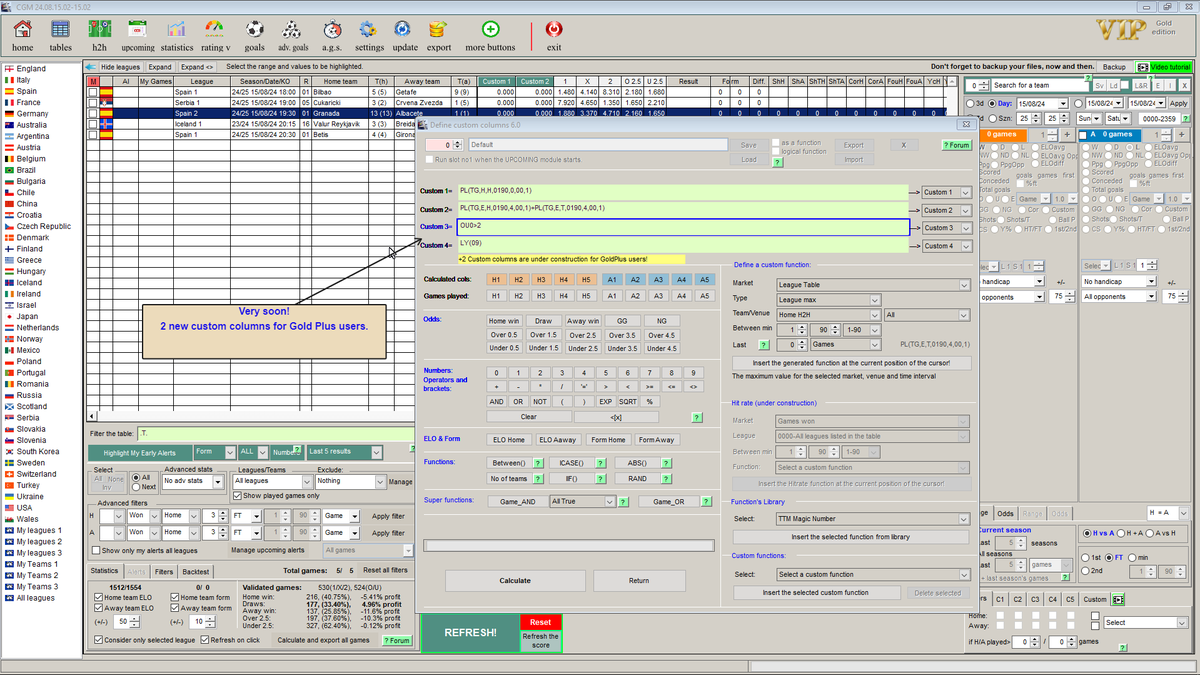This screenshot has width=1200, height=675.
Task: Switch to the Filters tab
Action: pyautogui.click(x=163, y=570)
